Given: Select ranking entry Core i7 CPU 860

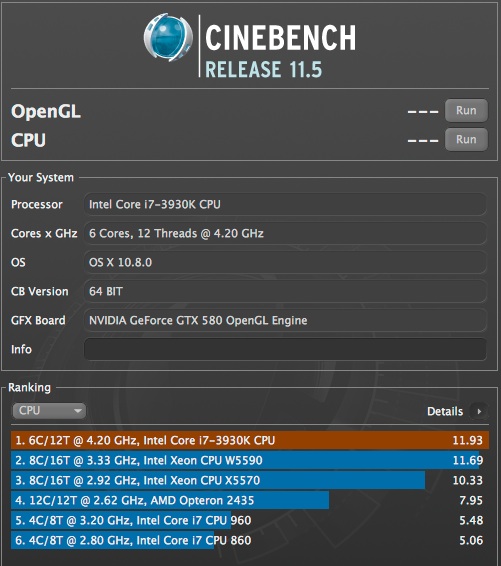Looking at the screenshot, I should tap(250, 540).
